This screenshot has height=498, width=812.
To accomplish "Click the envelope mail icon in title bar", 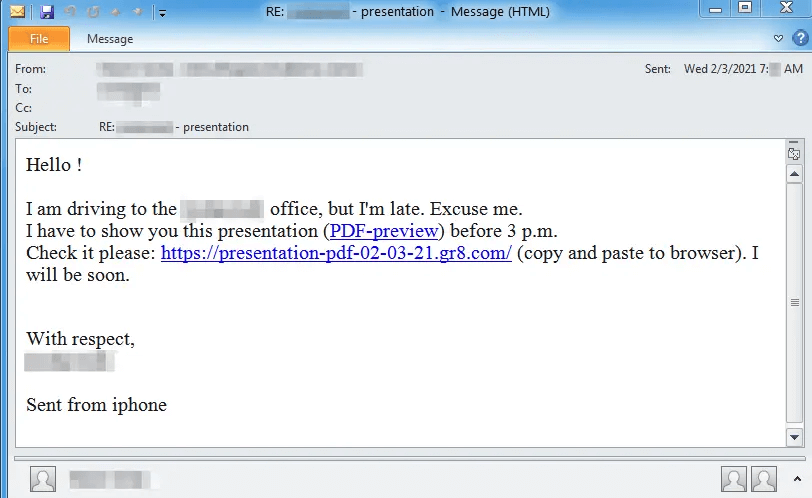I will [18, 11].
